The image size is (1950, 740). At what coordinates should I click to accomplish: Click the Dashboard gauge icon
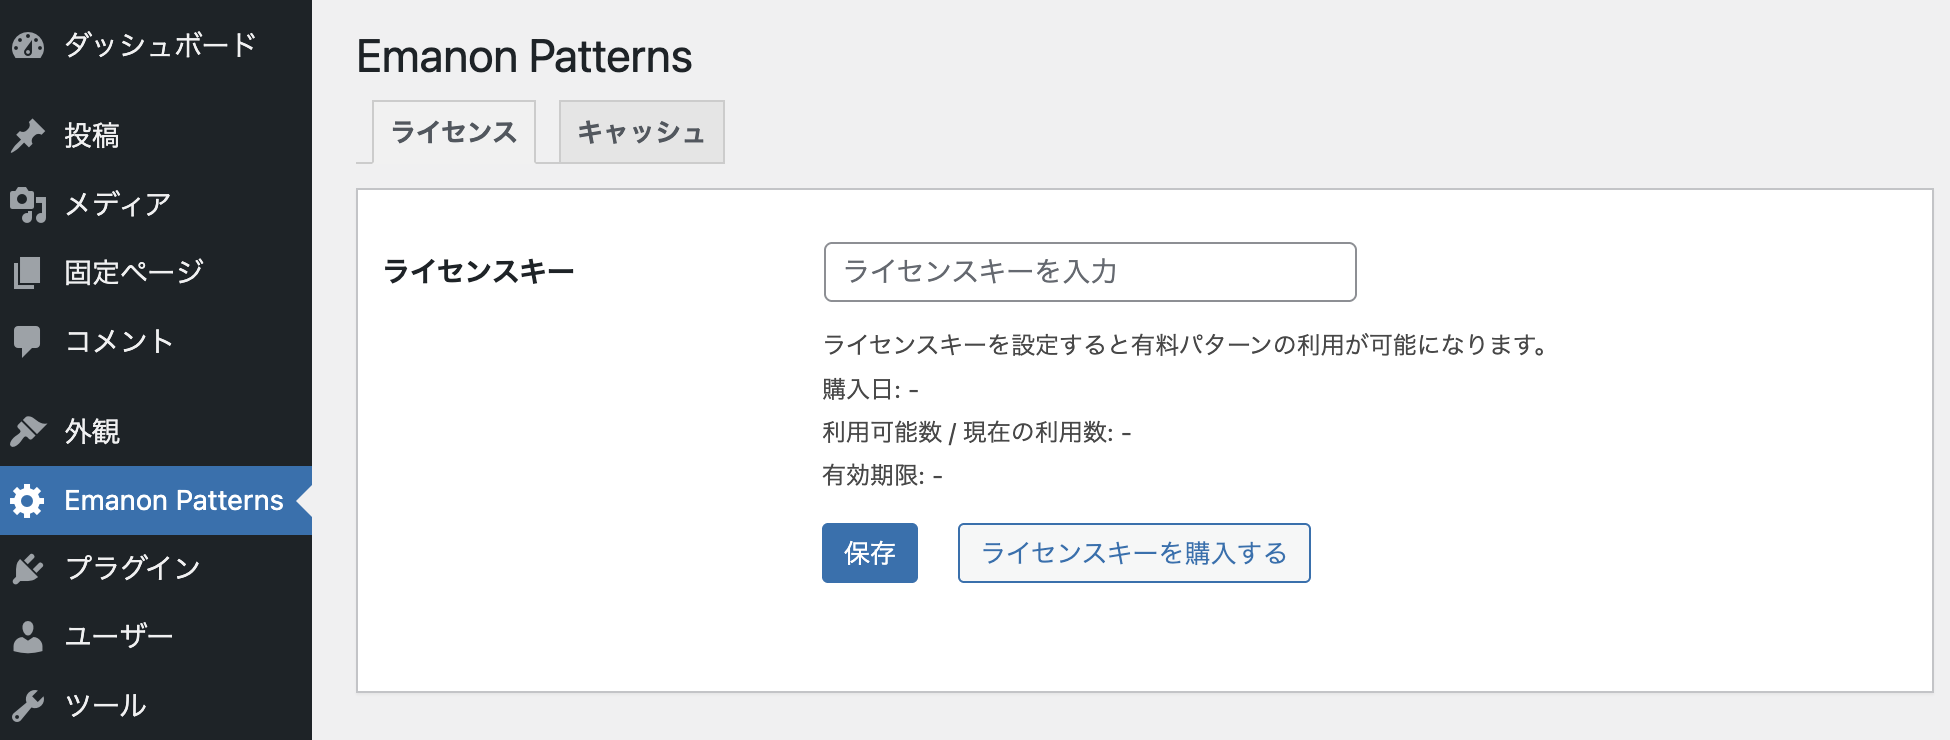click(28, 45)
